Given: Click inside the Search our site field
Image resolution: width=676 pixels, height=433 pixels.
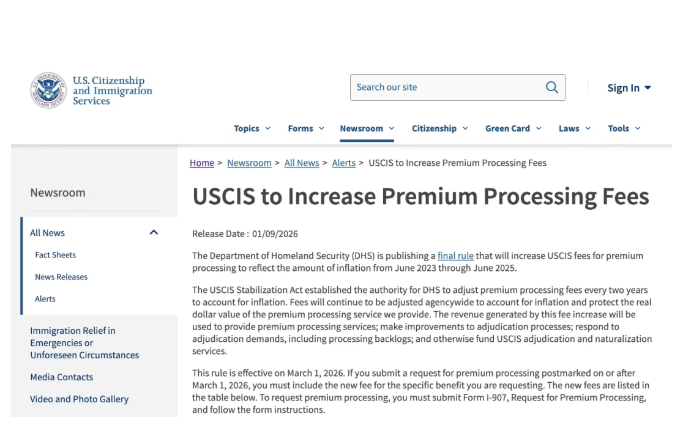Looking at the screenshot, I should click(445, 88).
